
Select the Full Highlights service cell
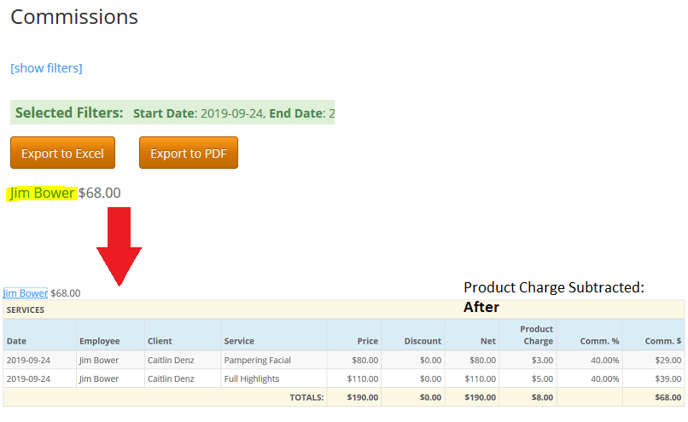click(251, 379)
